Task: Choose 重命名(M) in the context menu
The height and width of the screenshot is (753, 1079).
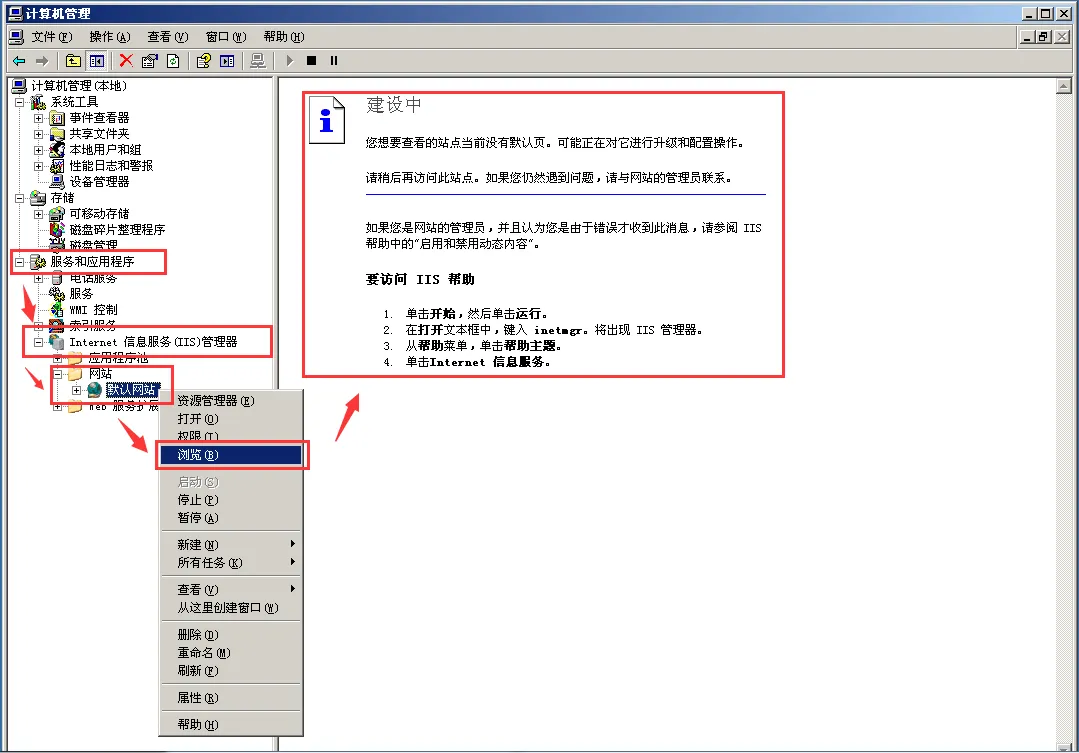Action: 231,653
